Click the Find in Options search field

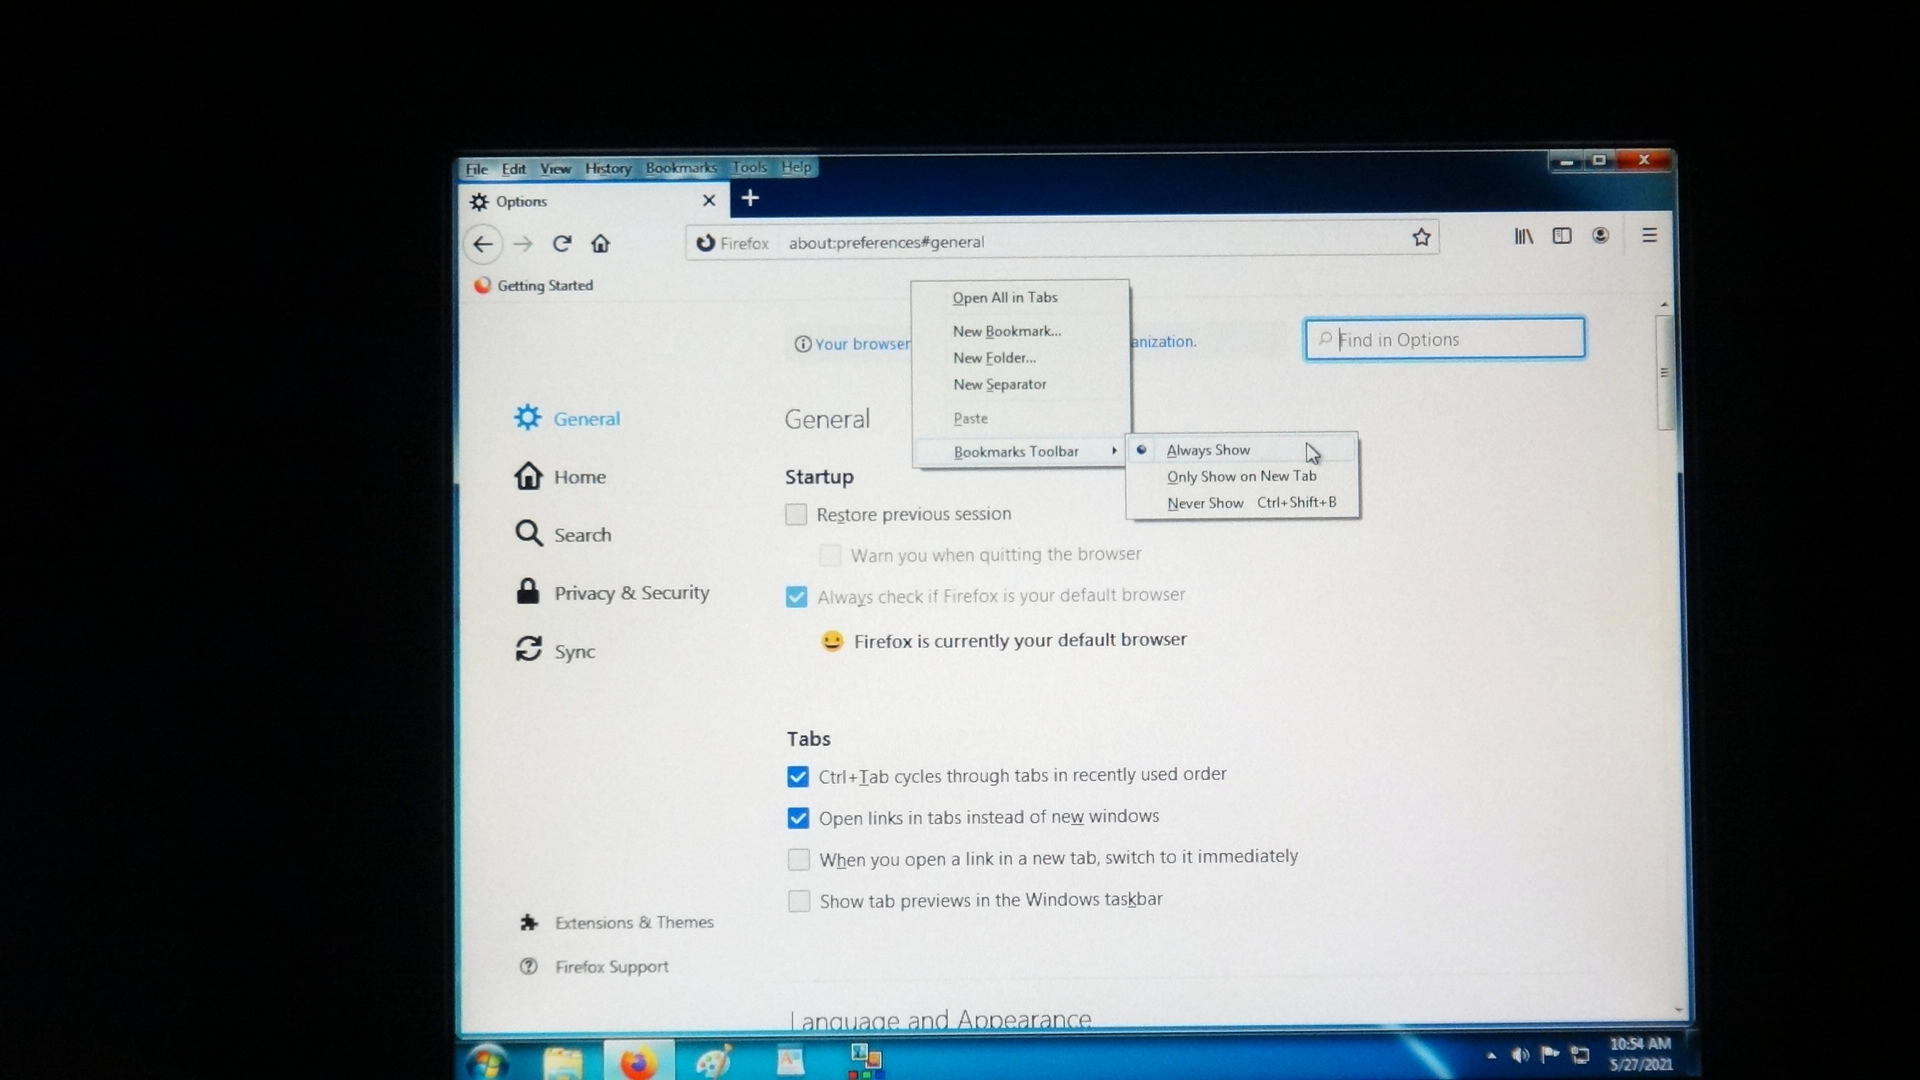coord(1445,339)
